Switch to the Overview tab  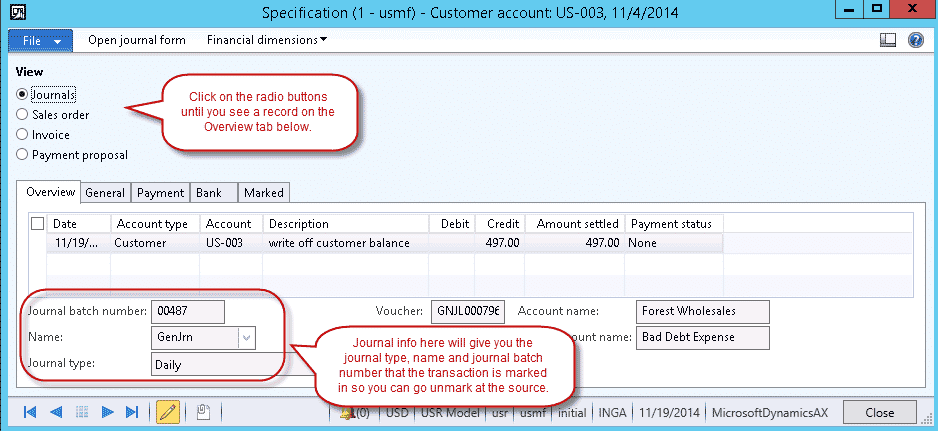(50, 192)
